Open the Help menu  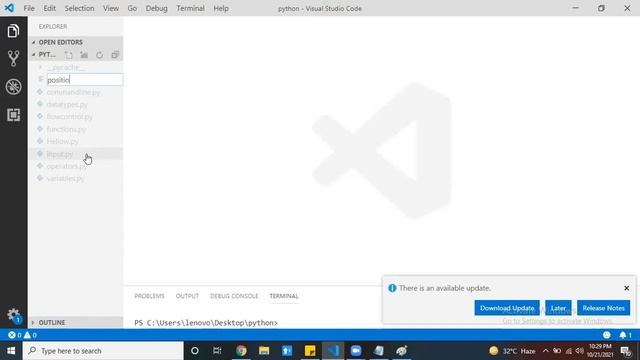221,8
